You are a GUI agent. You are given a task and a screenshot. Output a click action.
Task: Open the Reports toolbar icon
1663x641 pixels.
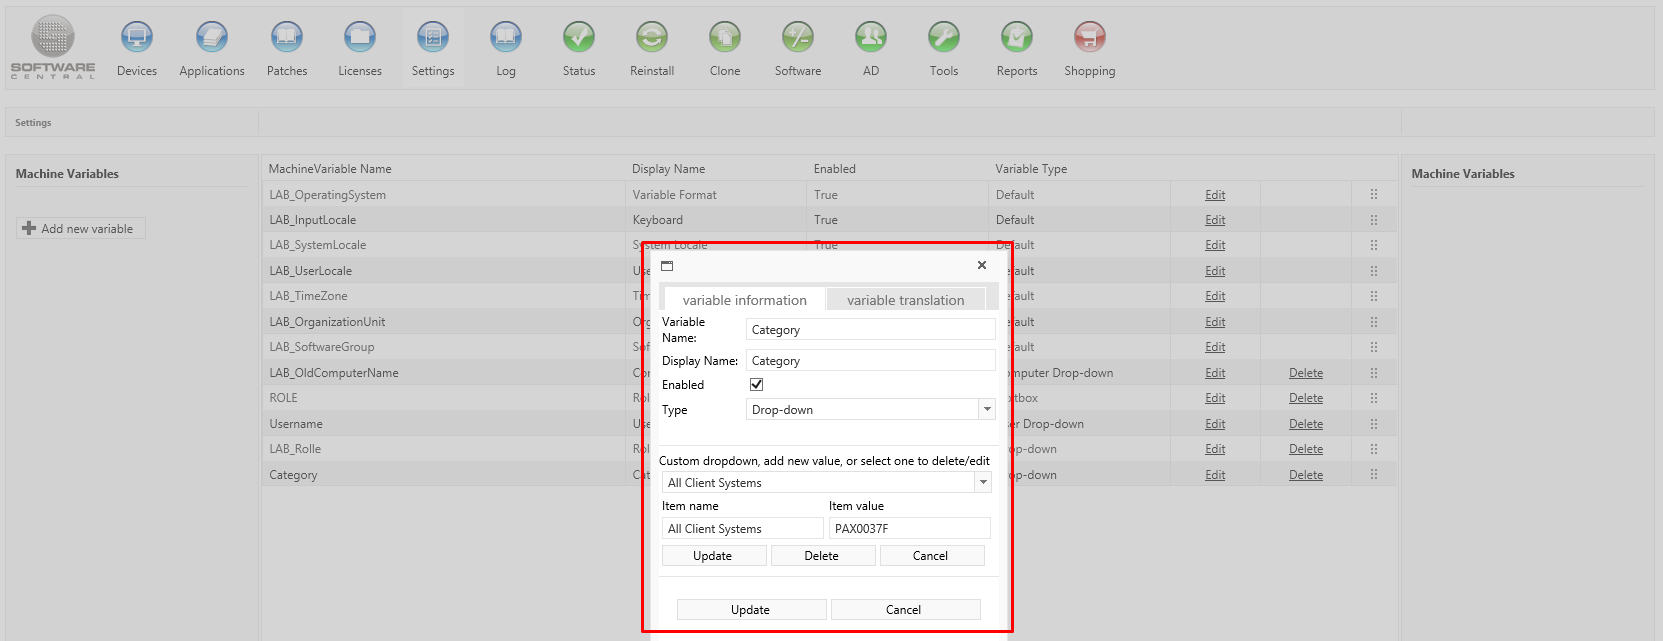coord(1017,38)
